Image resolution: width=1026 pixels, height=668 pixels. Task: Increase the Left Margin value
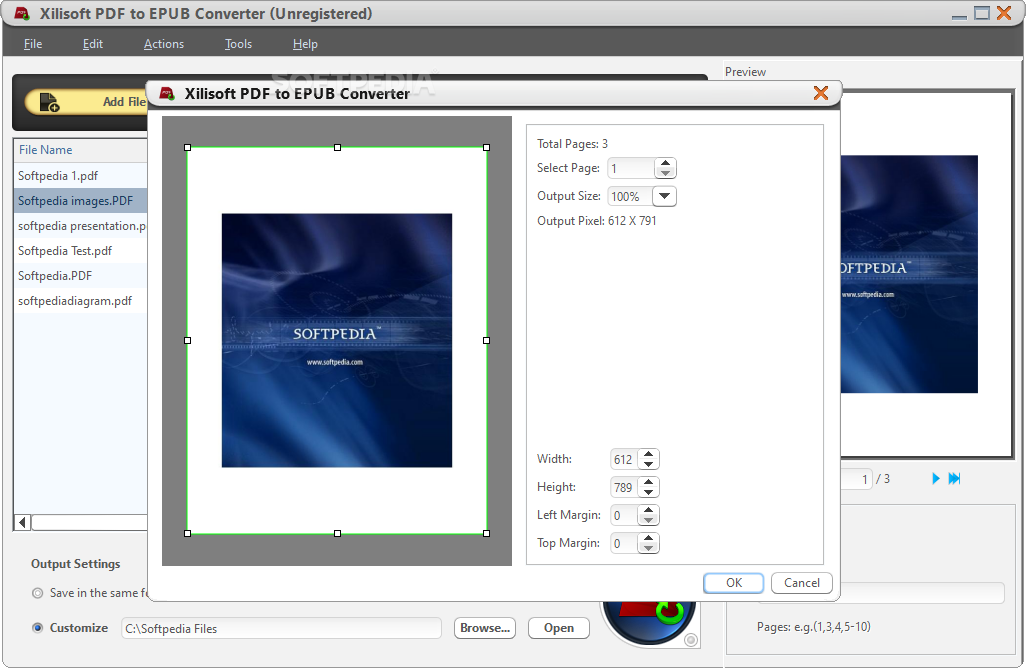click(x=648, y=510)
